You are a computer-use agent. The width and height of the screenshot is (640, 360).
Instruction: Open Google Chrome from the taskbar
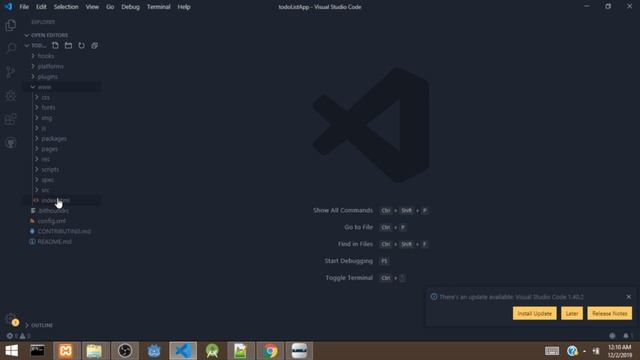point(270,351)
